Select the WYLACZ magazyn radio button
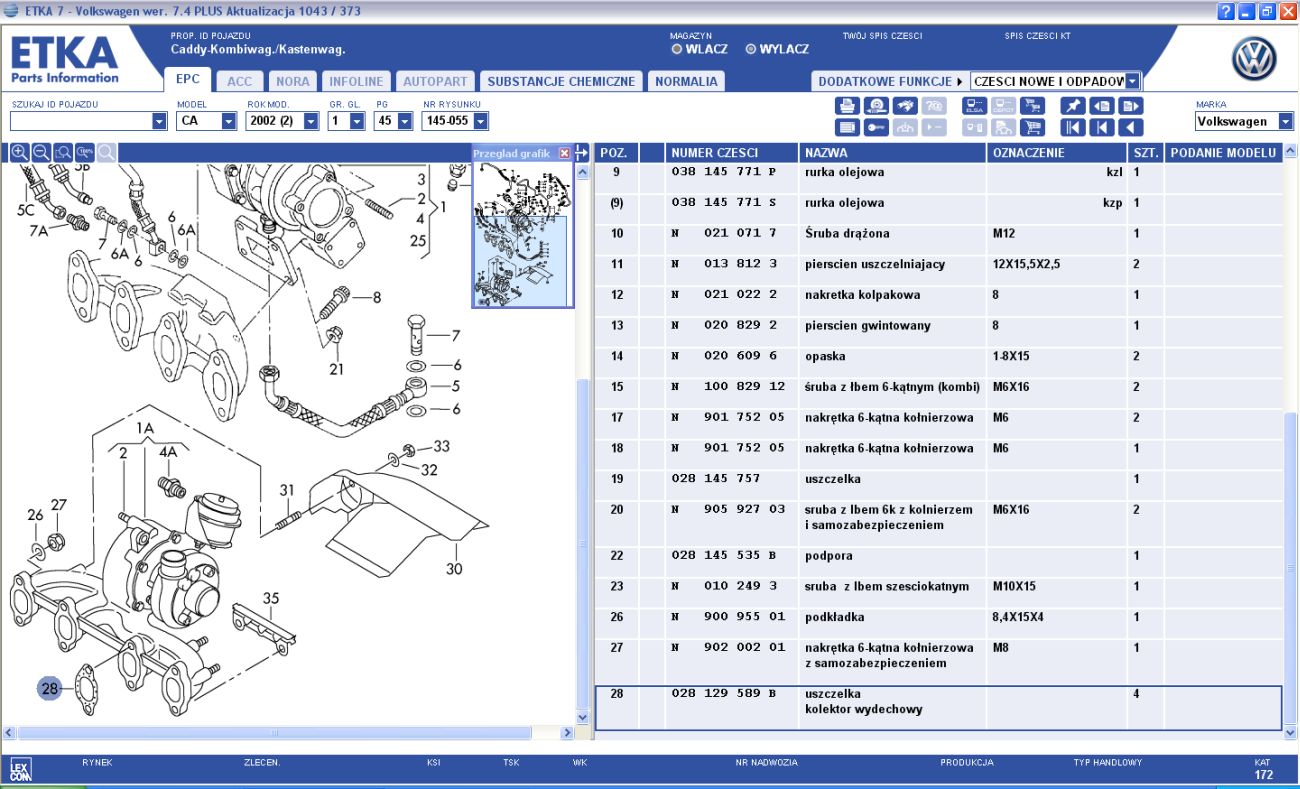 coord(751,49)
